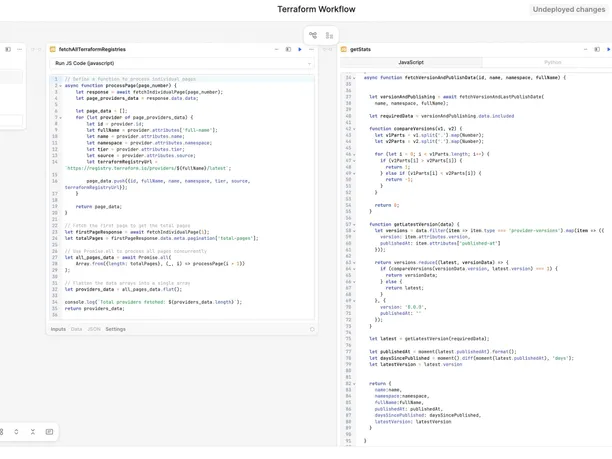Toggle side panel of leftmost partial block
Viewport: 612px width, 459px height.
pyautogui.click(x=8, y=49)
